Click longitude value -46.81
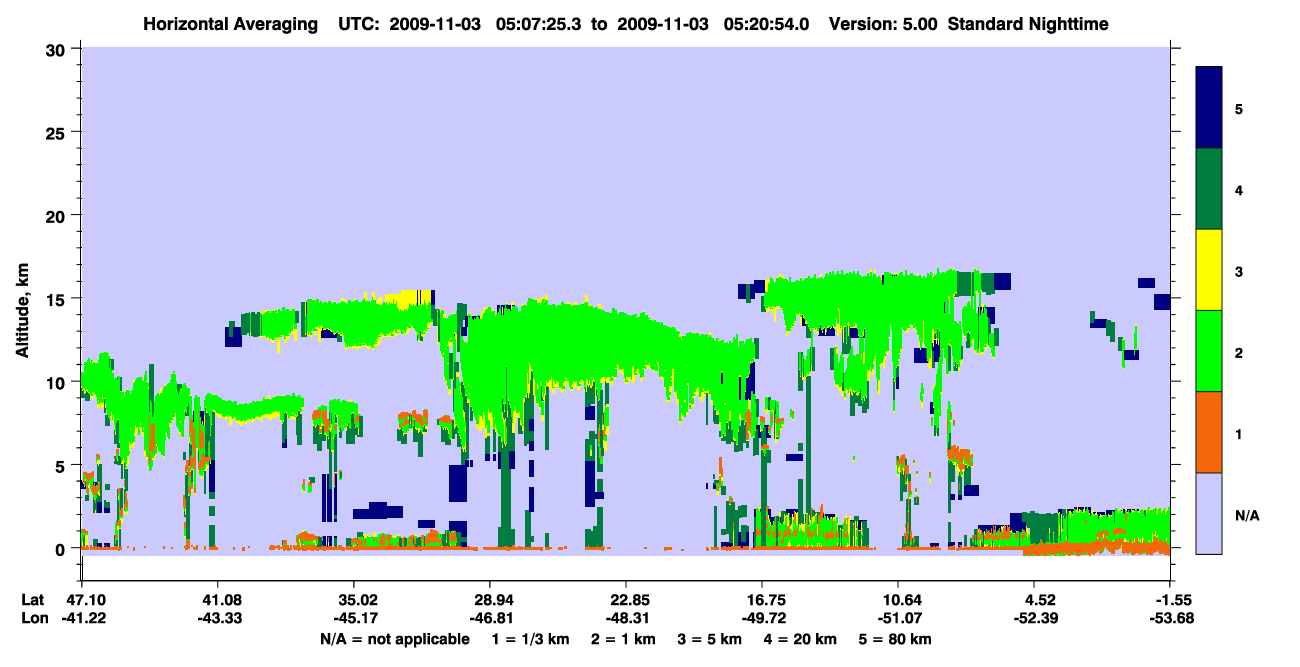Image resolution: width=1300 pixels, height=667 pixels. click(490, 618)
